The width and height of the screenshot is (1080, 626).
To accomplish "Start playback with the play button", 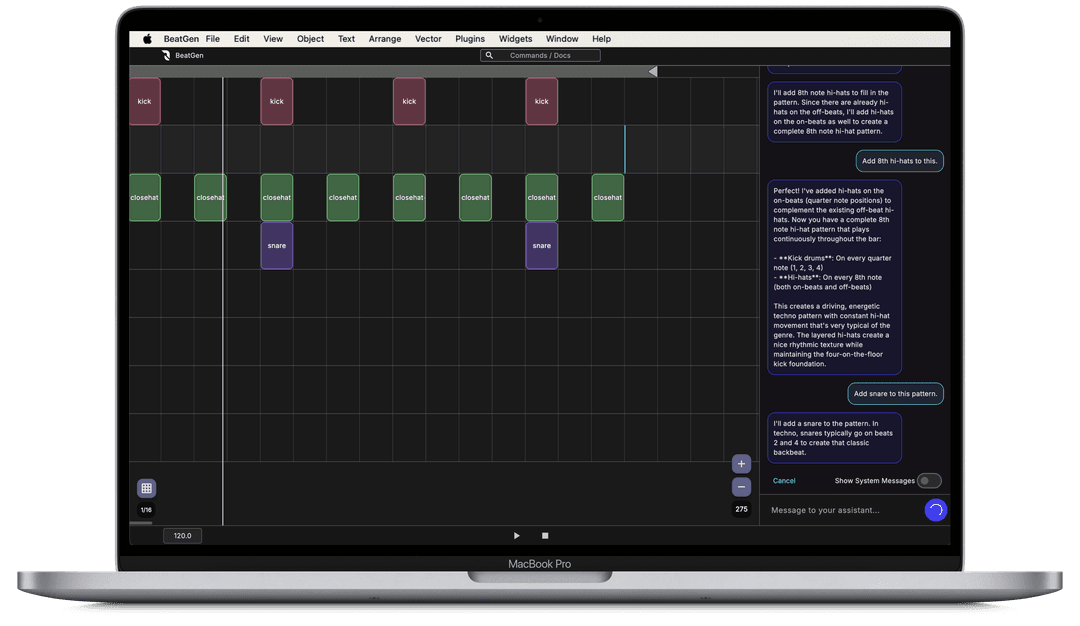I will click(x=517, y=536).
